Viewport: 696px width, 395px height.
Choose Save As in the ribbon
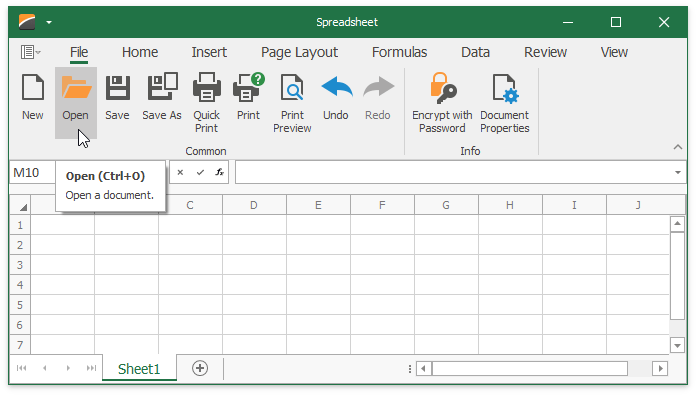162,96
